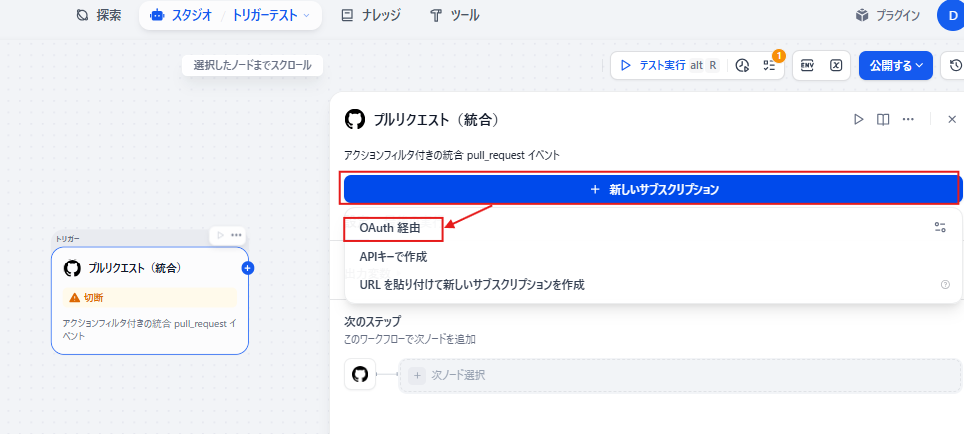
Task: Open the panel three-dot more menu
Action: pyautogui.click(x=908, y=119)
